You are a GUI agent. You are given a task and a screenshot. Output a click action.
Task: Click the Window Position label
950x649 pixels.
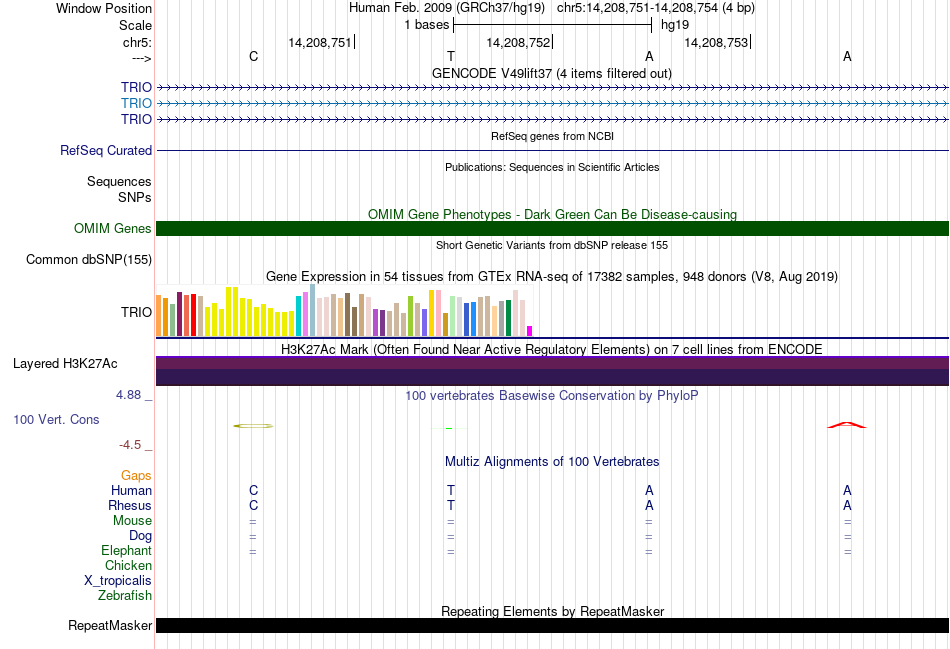[104, 8]
